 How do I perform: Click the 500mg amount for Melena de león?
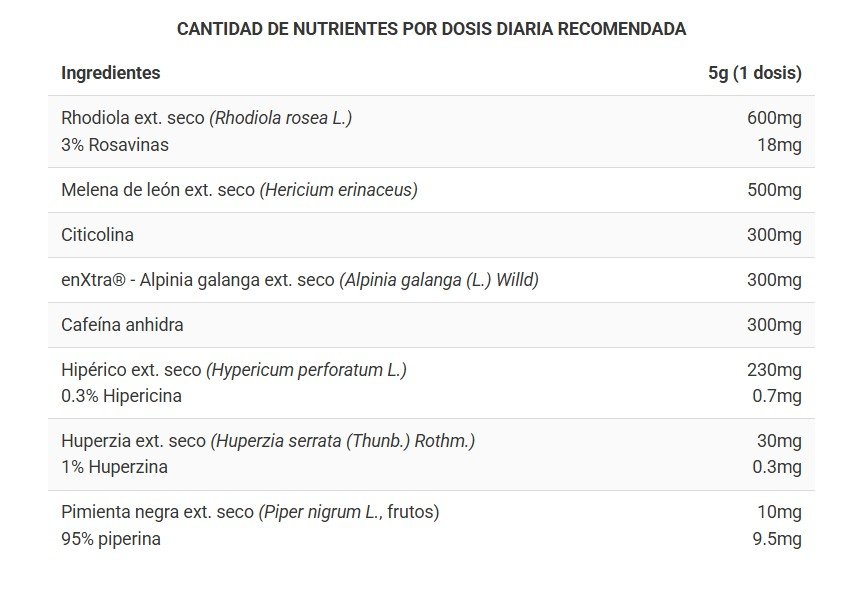774,190
